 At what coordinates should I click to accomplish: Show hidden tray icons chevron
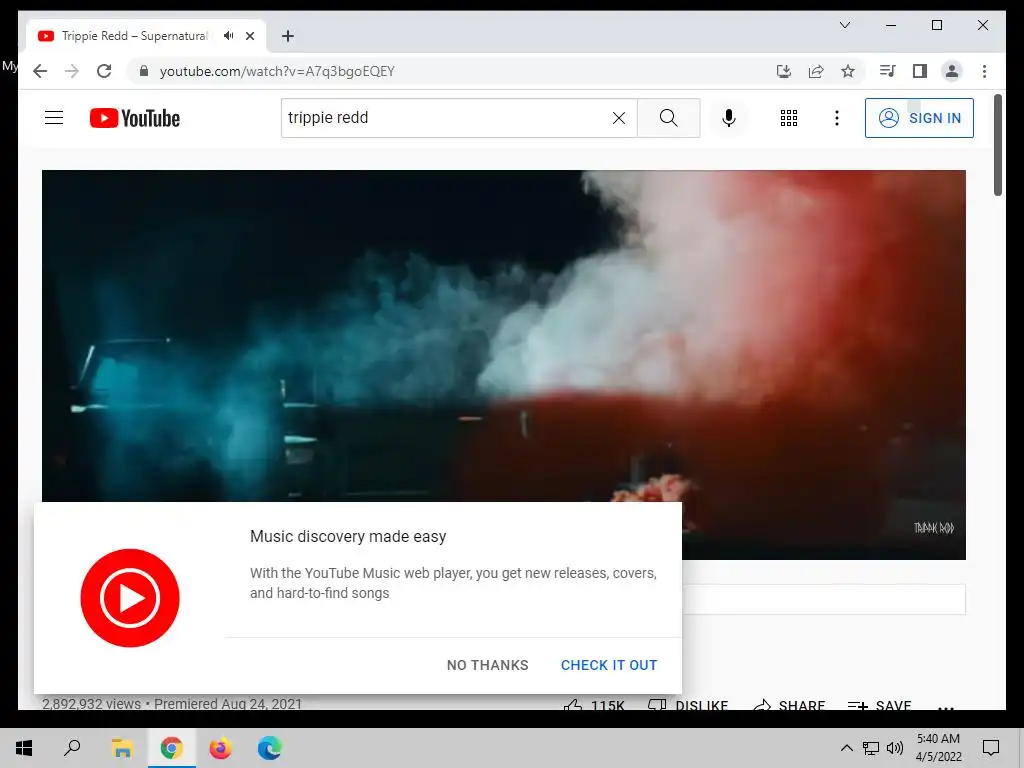(x=846, y=748)
